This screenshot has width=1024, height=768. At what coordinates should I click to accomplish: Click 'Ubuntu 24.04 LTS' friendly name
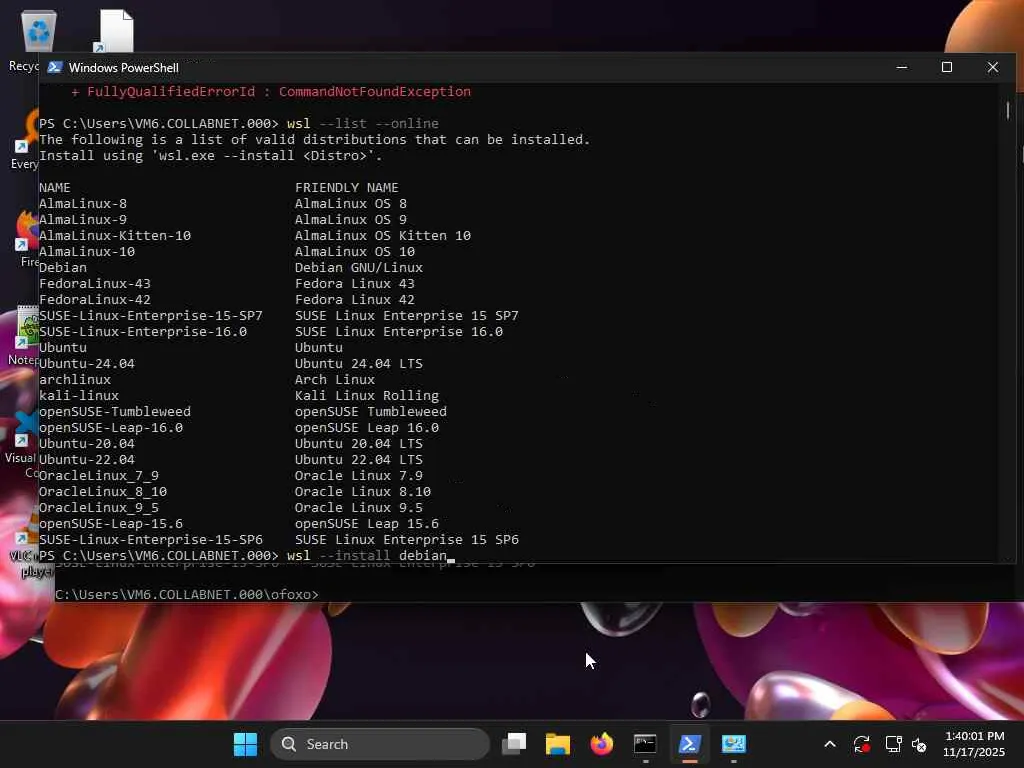point(359,364)
